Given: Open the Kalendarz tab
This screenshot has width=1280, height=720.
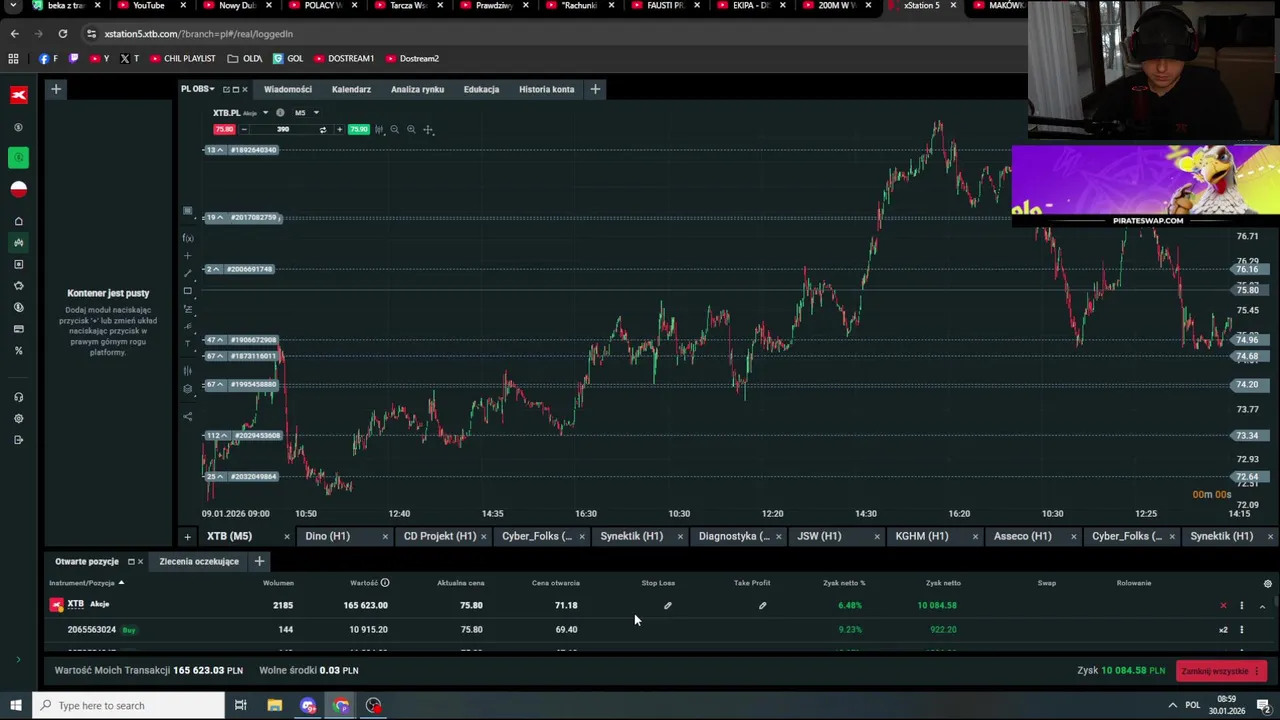Looking at the screenshot, I should click(x=351, y=90).
